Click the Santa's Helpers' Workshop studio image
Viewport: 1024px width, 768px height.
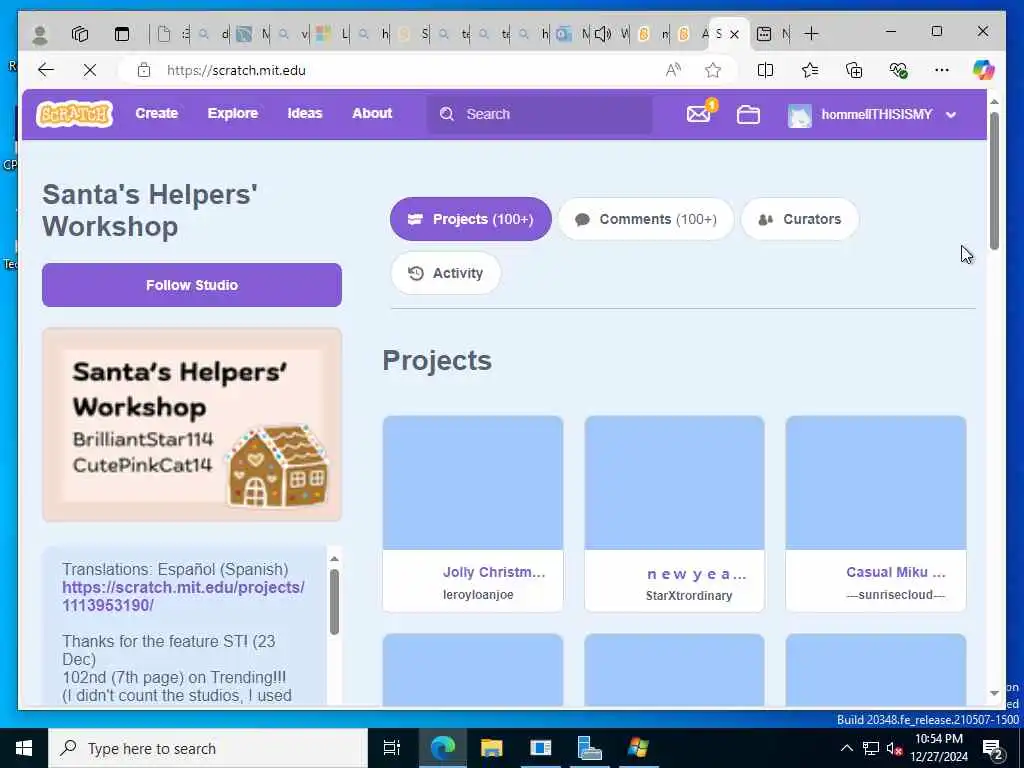coord(192,424)
